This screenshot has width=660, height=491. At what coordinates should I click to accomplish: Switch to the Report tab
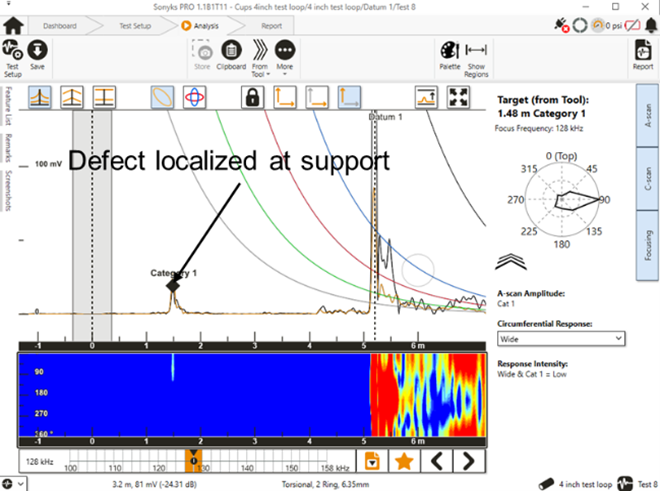tap(270, 24)
